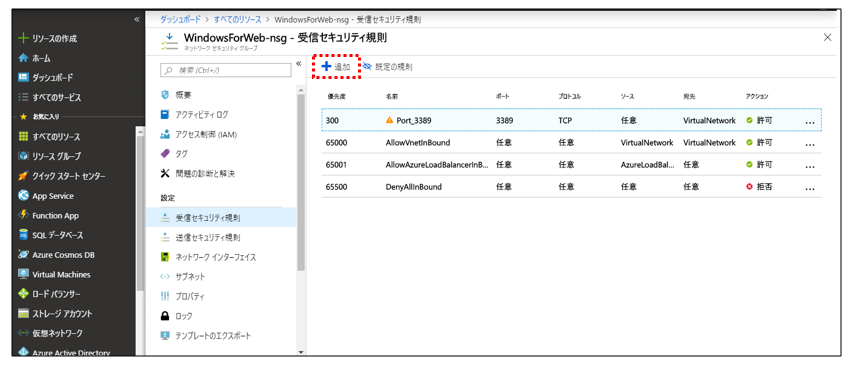Open the Virtual Machines monitor icon

[x=23, y=274]
